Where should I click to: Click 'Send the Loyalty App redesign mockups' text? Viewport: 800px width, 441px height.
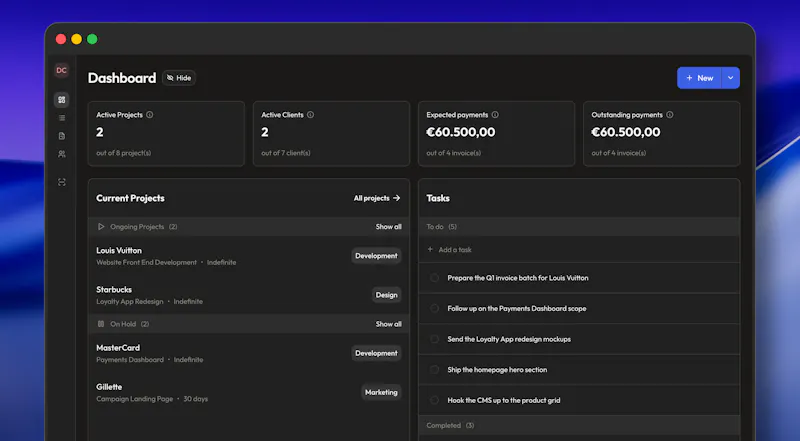coord(509,339)
